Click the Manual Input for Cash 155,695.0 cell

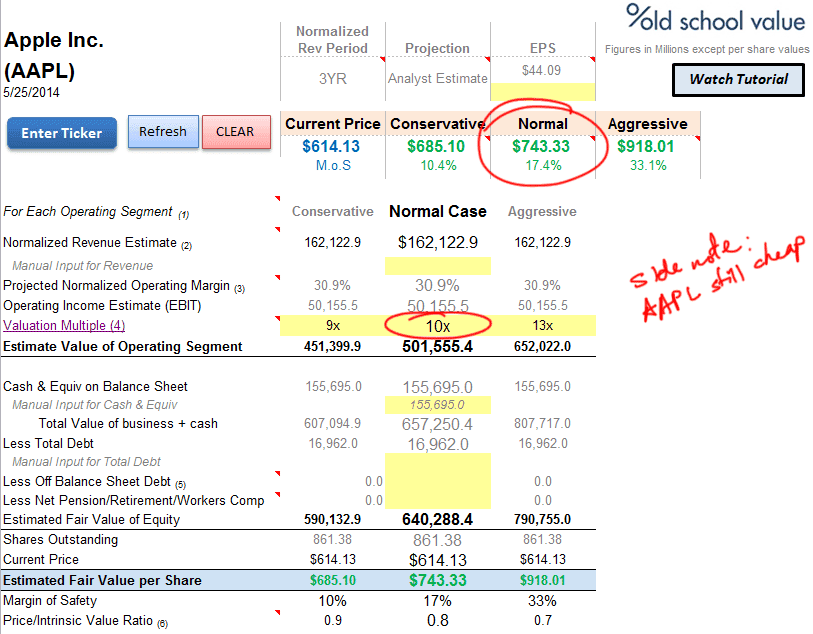pyautogui.click(x=438, y=405)
